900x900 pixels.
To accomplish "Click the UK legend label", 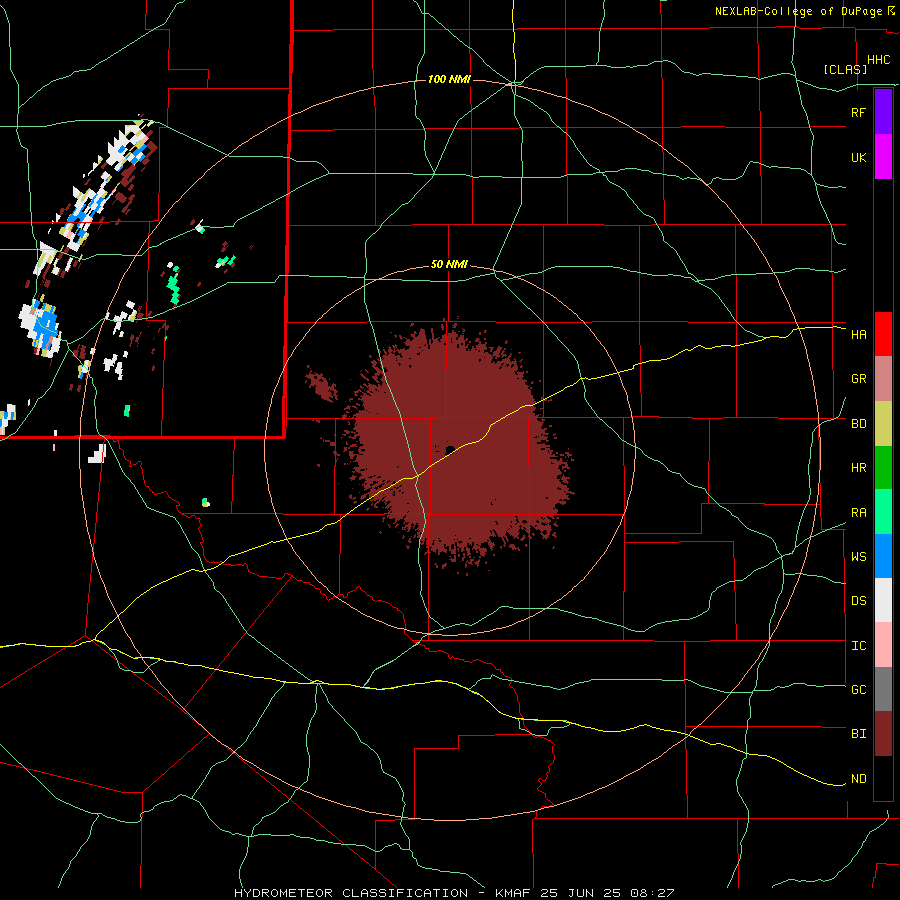I will [858, 158].
